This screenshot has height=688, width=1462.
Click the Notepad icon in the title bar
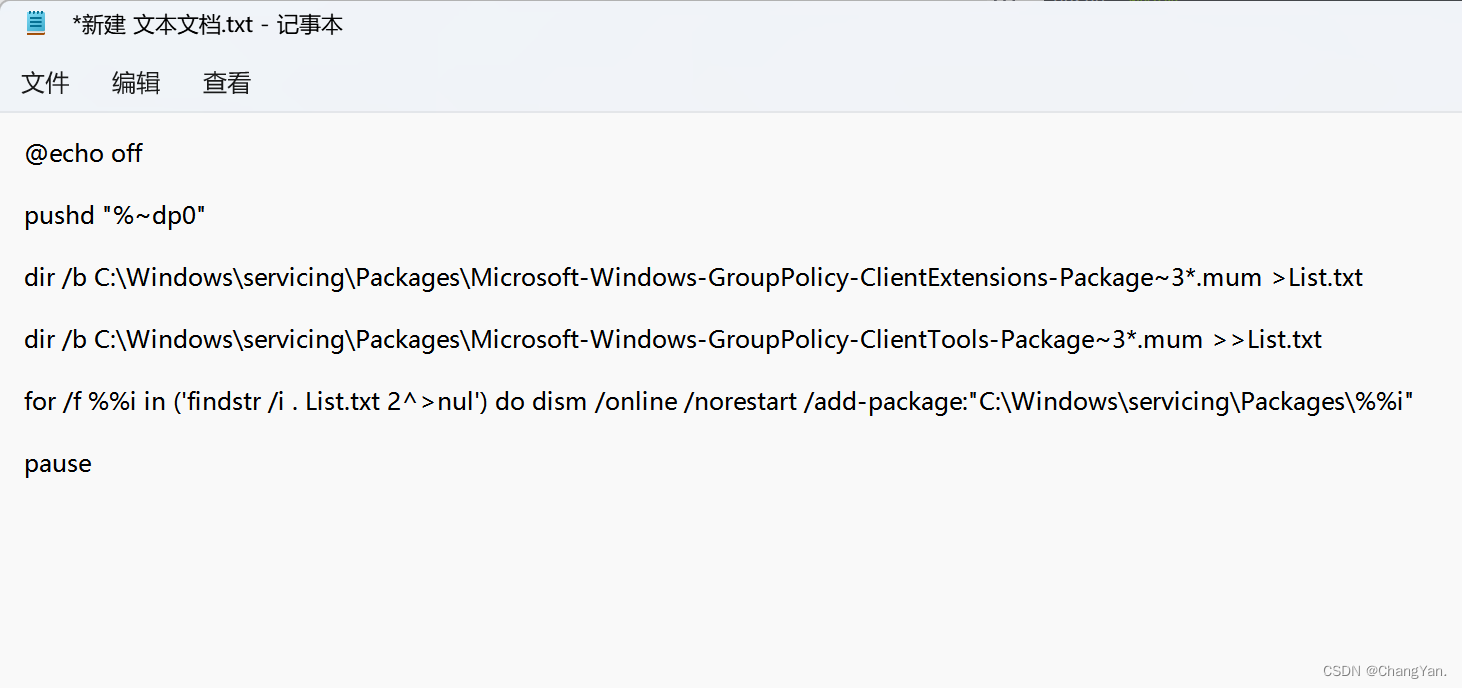coord(36,22)
